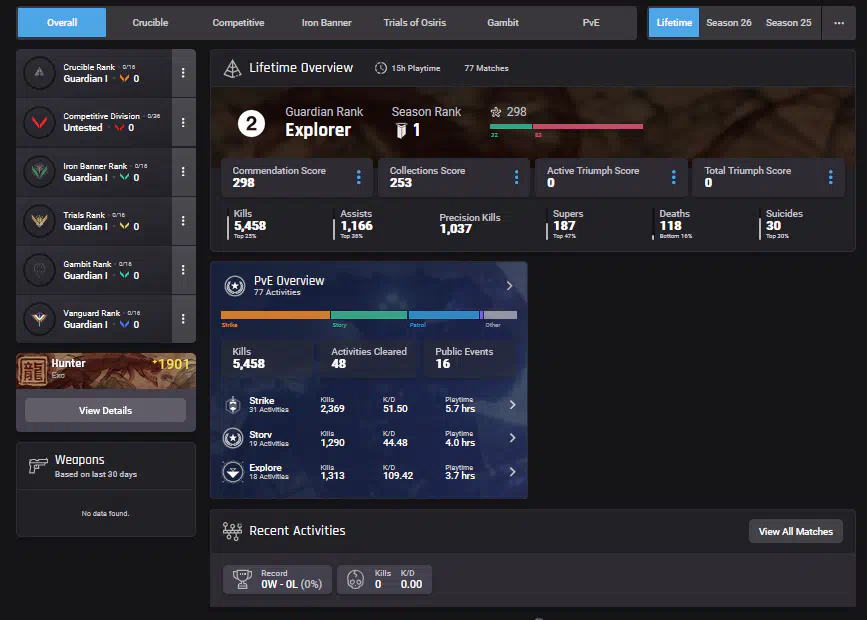Open the Crucible Rank options menu
The image size is (867, 620).
pyautogui.click(x=183, y=73)
